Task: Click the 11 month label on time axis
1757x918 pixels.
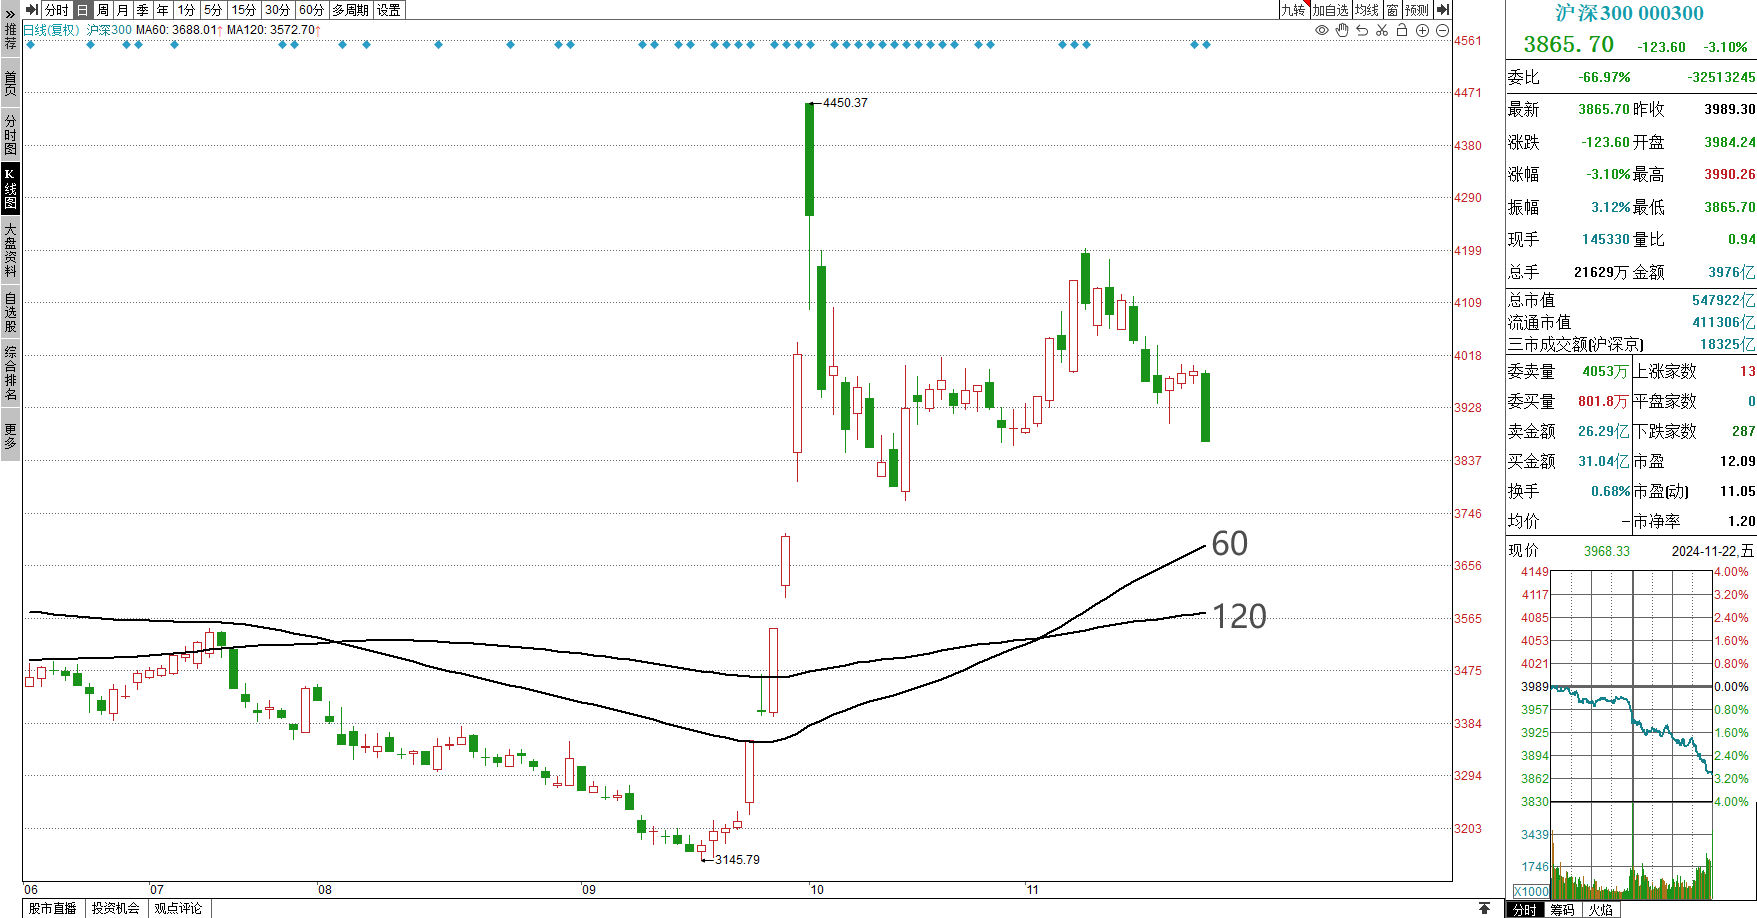Action: (x=1033, y=889)
